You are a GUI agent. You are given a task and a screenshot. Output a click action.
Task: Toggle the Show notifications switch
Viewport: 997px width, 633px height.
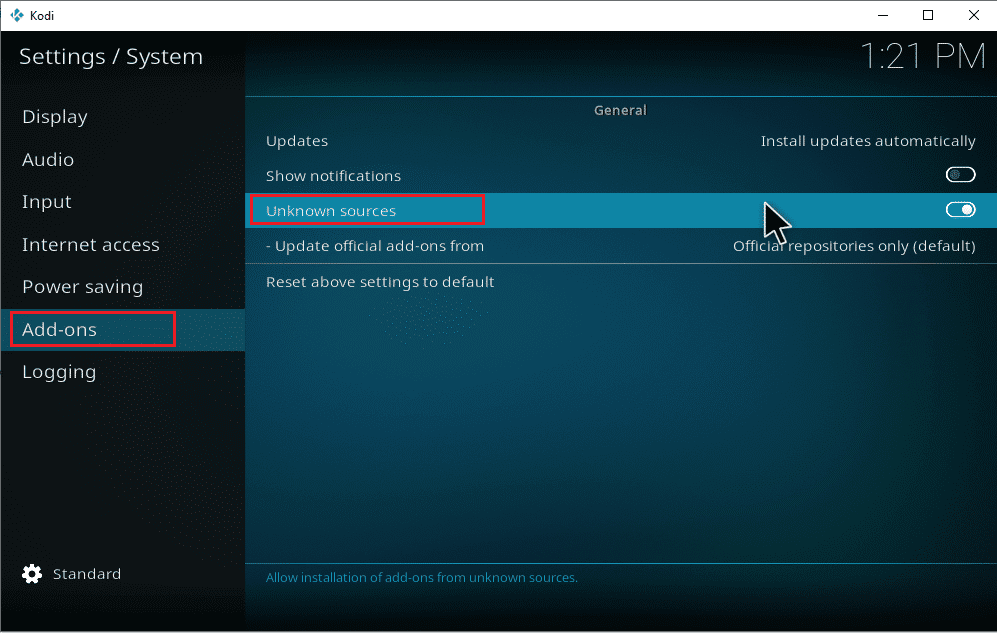click(960, 175)
